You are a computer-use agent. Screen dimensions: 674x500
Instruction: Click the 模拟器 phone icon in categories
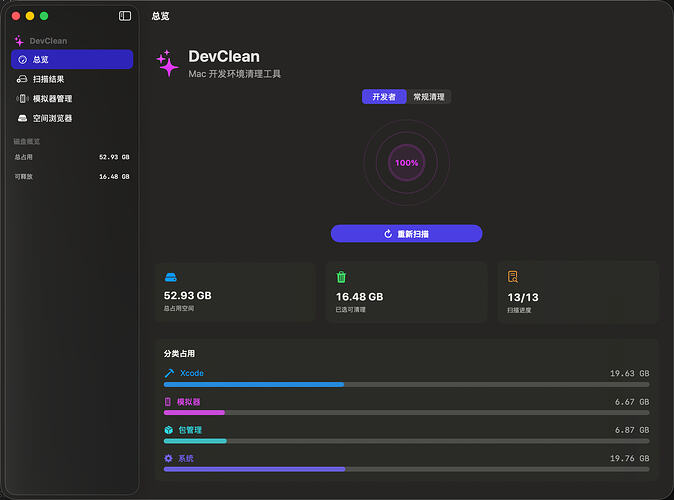(168, 402)
